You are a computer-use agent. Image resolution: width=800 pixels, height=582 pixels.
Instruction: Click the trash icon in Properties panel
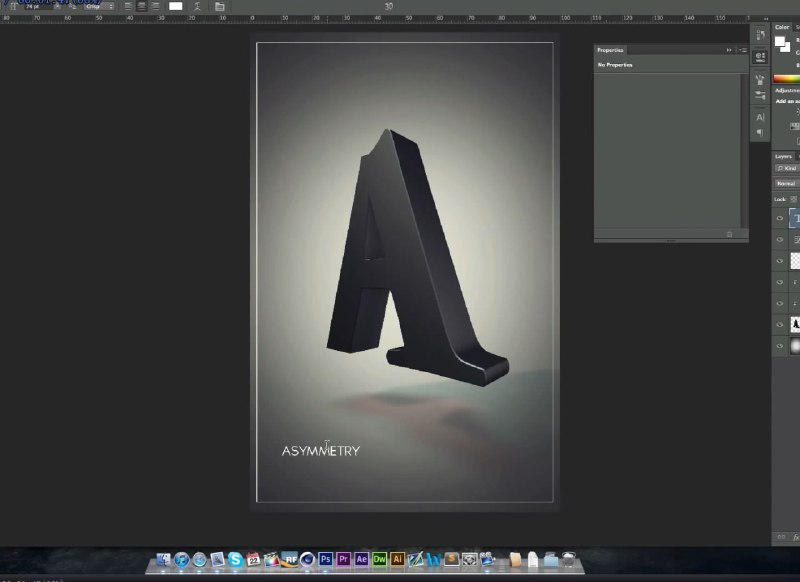pyautogui.click(x=730, y=234)
